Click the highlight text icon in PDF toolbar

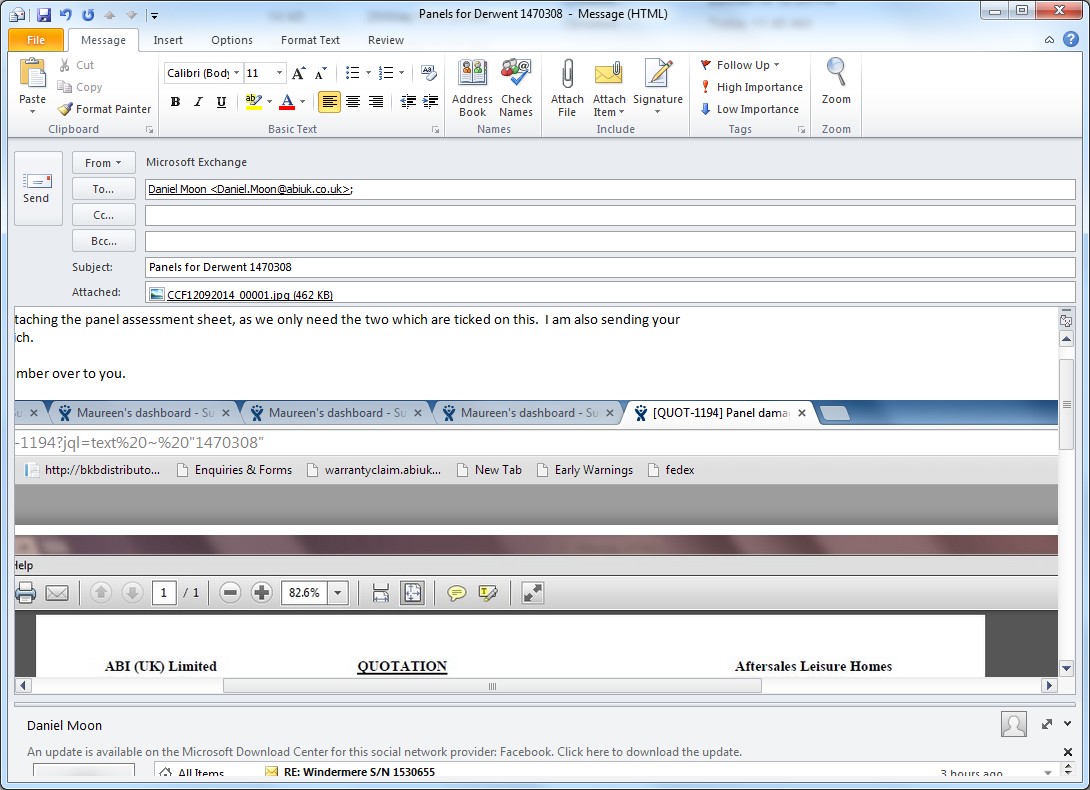(x=488, y=593)
